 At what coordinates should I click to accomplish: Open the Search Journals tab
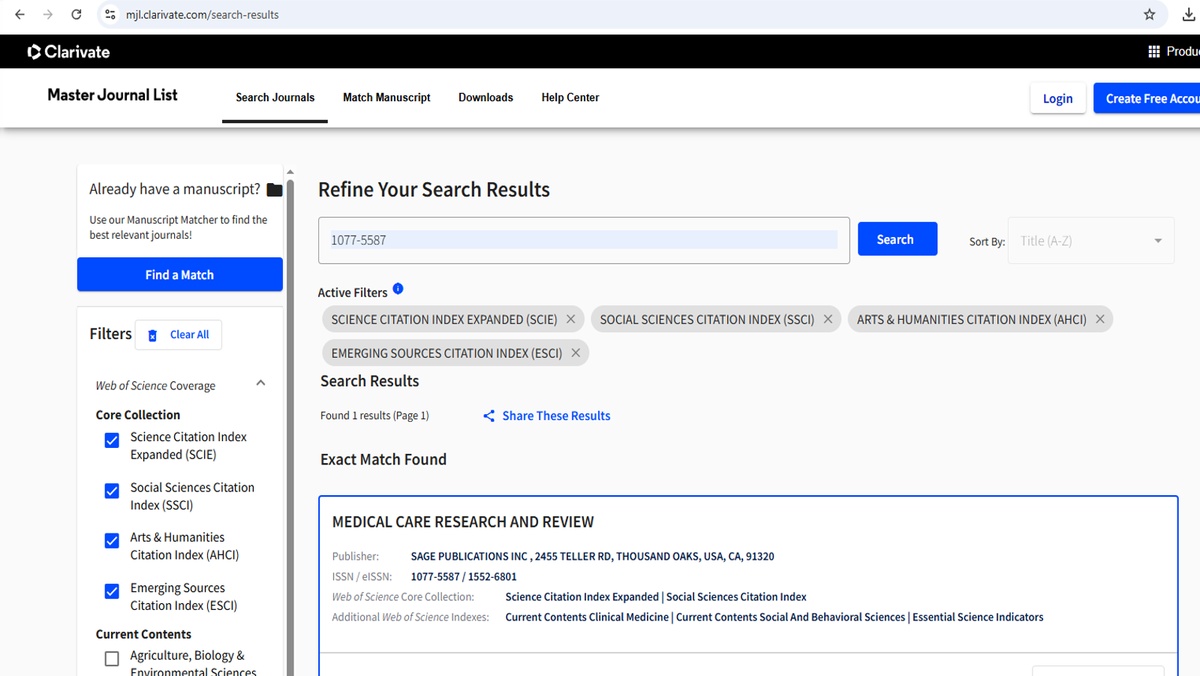pos(275,98)
